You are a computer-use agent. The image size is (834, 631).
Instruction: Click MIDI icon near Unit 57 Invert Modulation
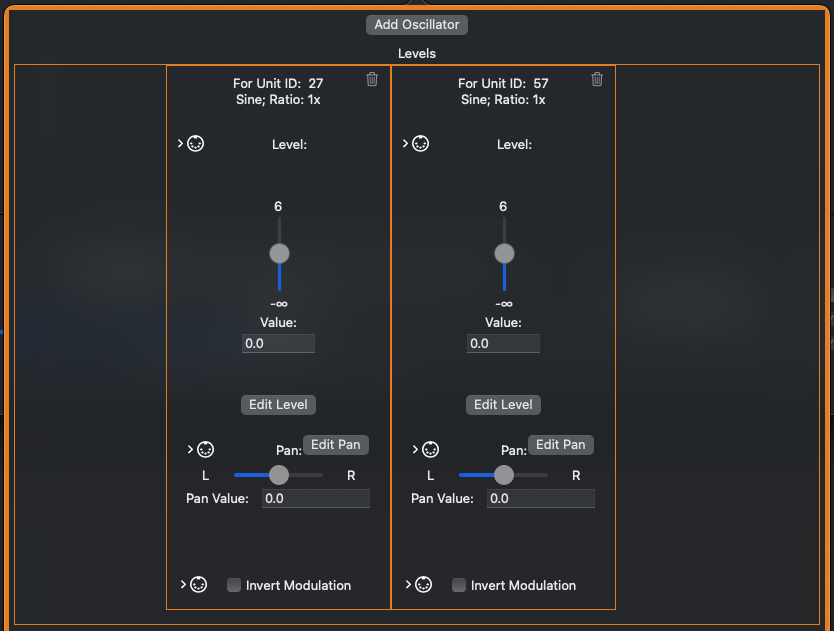click(423, 585)
